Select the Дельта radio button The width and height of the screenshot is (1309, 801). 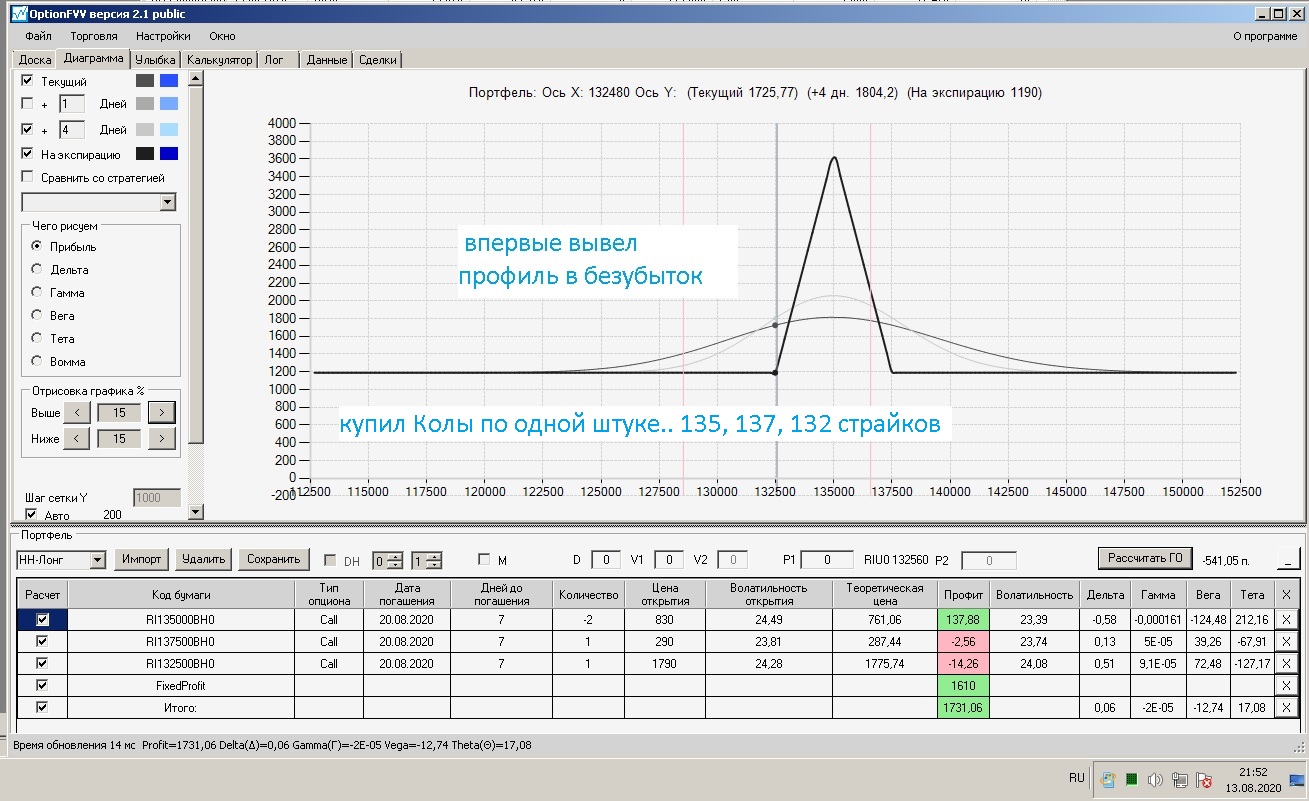37,270
